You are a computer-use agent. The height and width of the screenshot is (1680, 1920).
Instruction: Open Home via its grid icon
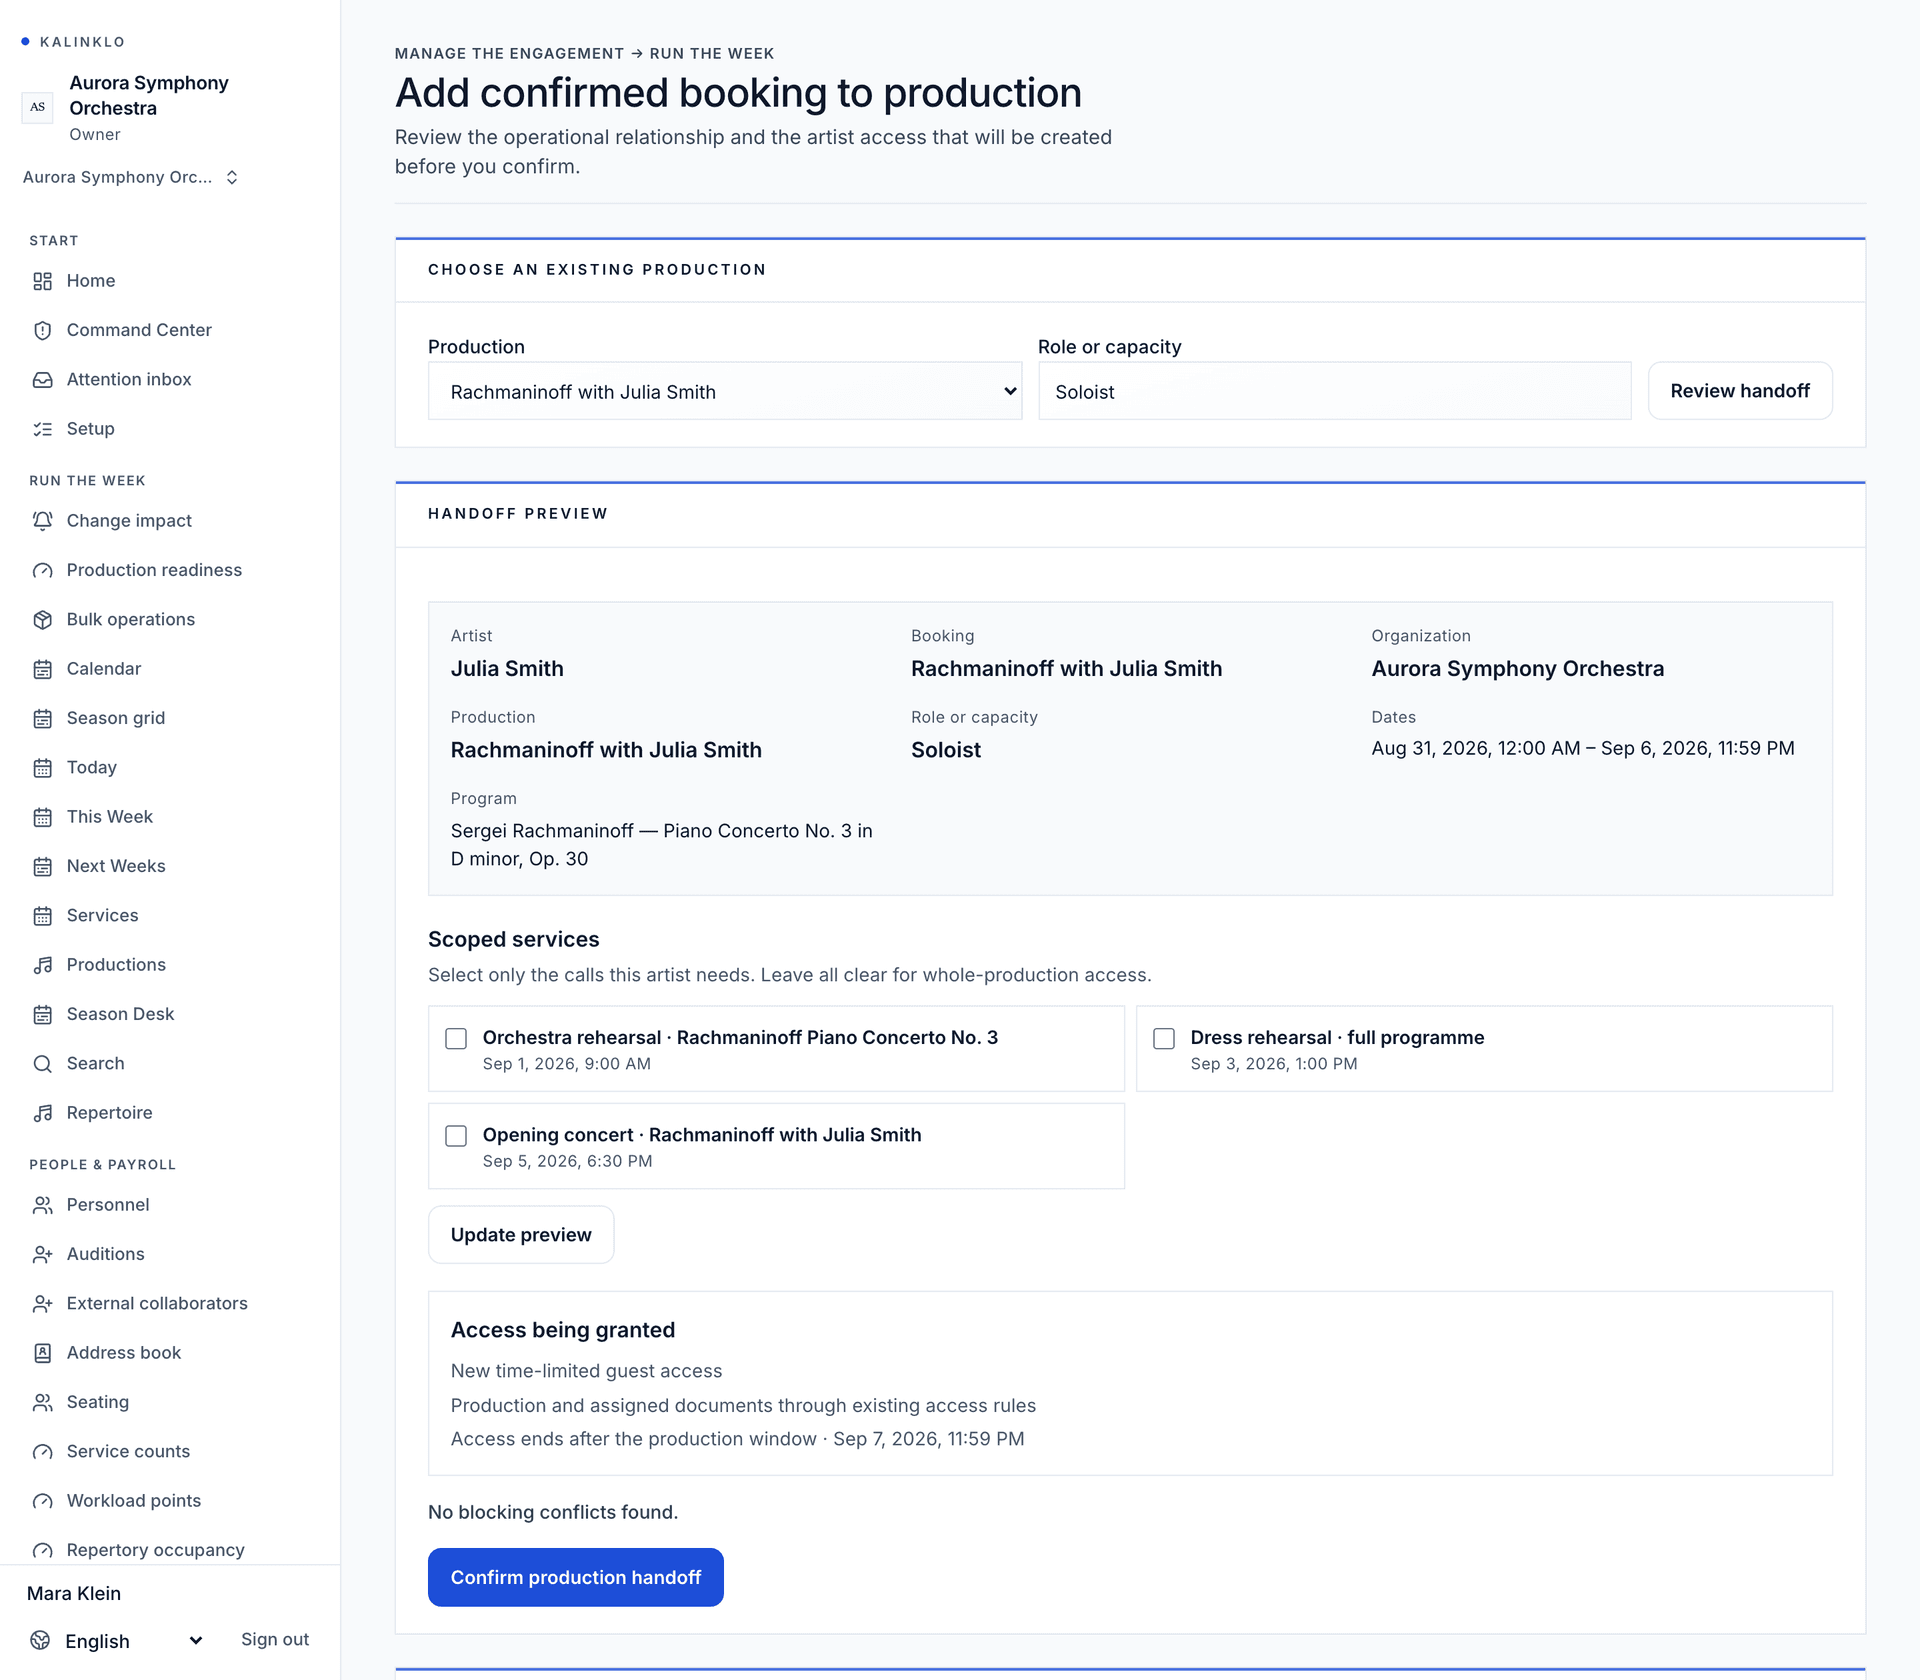(x=42, y=281)
